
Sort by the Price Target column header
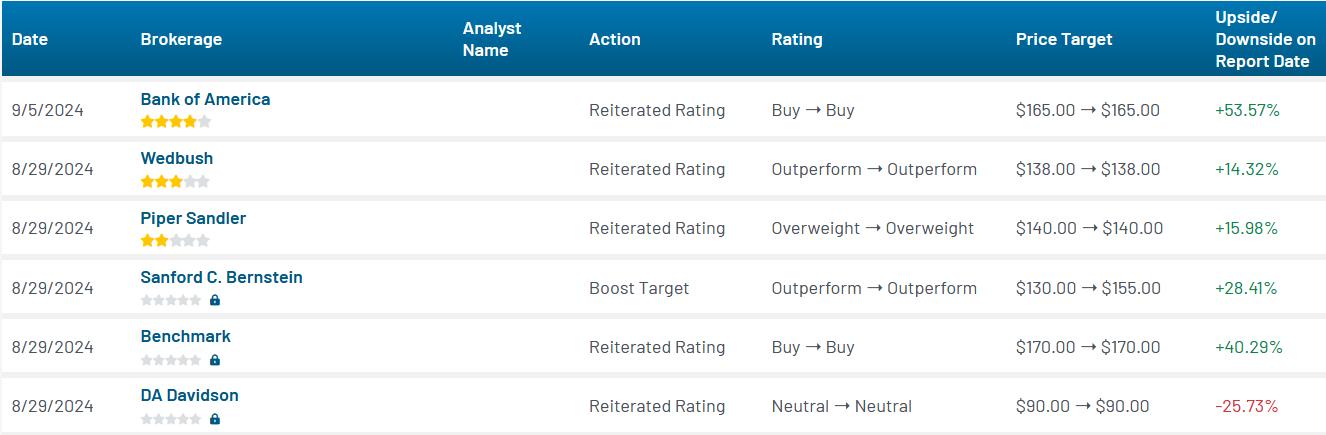coord(1064,39)
